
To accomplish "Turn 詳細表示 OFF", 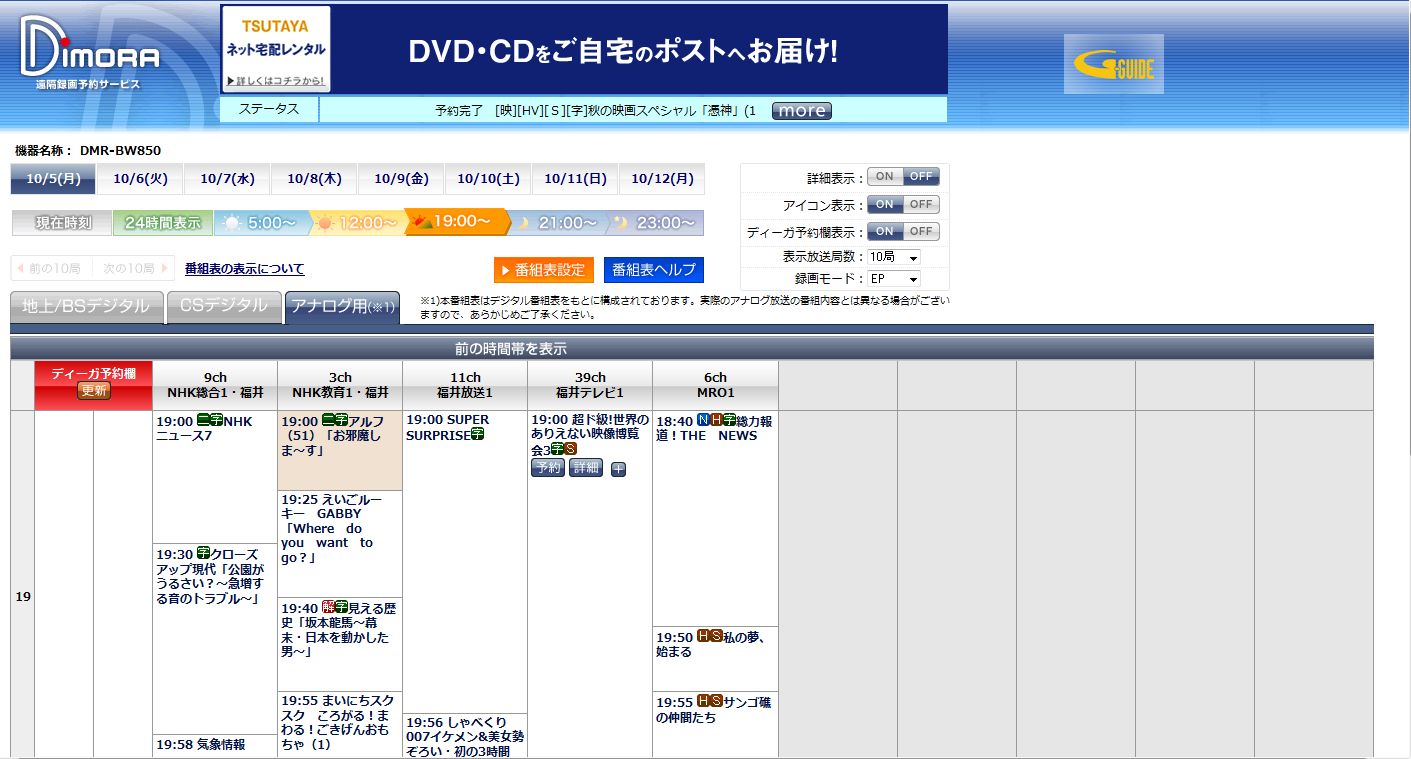I will click(921, 176).
